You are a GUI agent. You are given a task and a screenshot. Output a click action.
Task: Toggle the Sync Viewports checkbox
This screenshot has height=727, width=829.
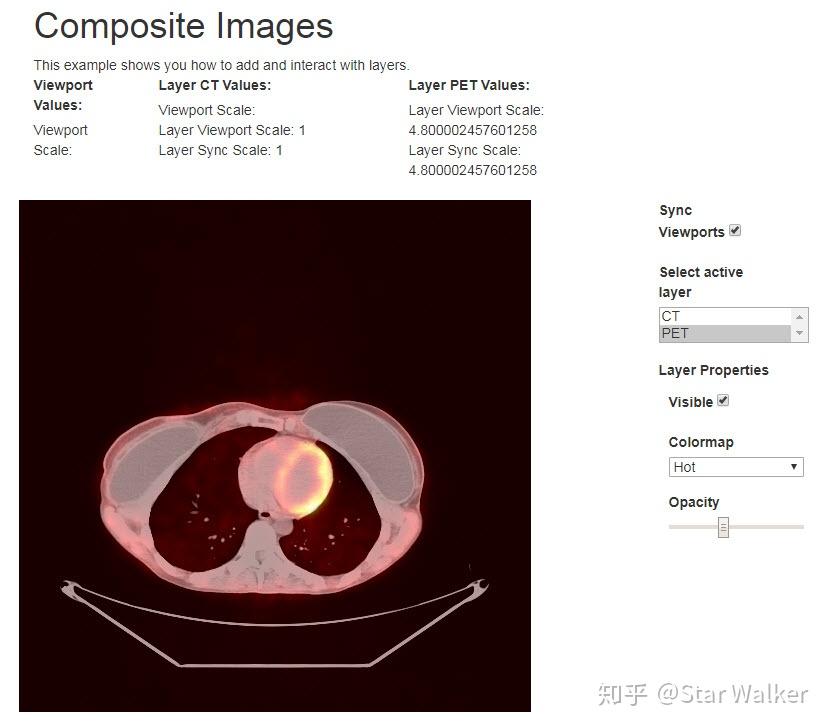(735, 230)
